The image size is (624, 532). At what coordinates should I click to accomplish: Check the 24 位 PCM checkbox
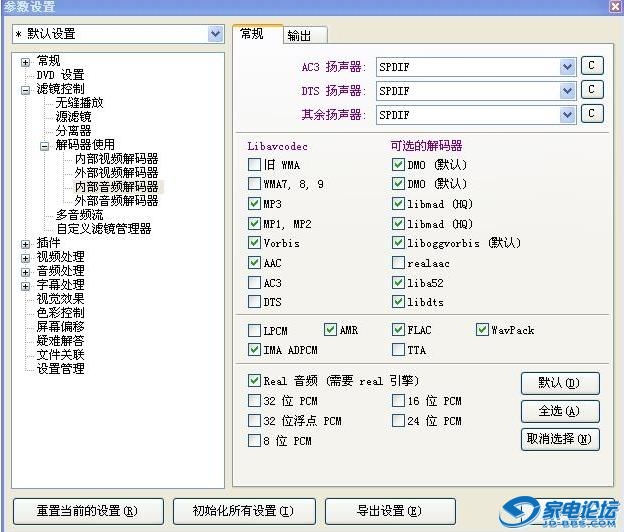[398, 420]
